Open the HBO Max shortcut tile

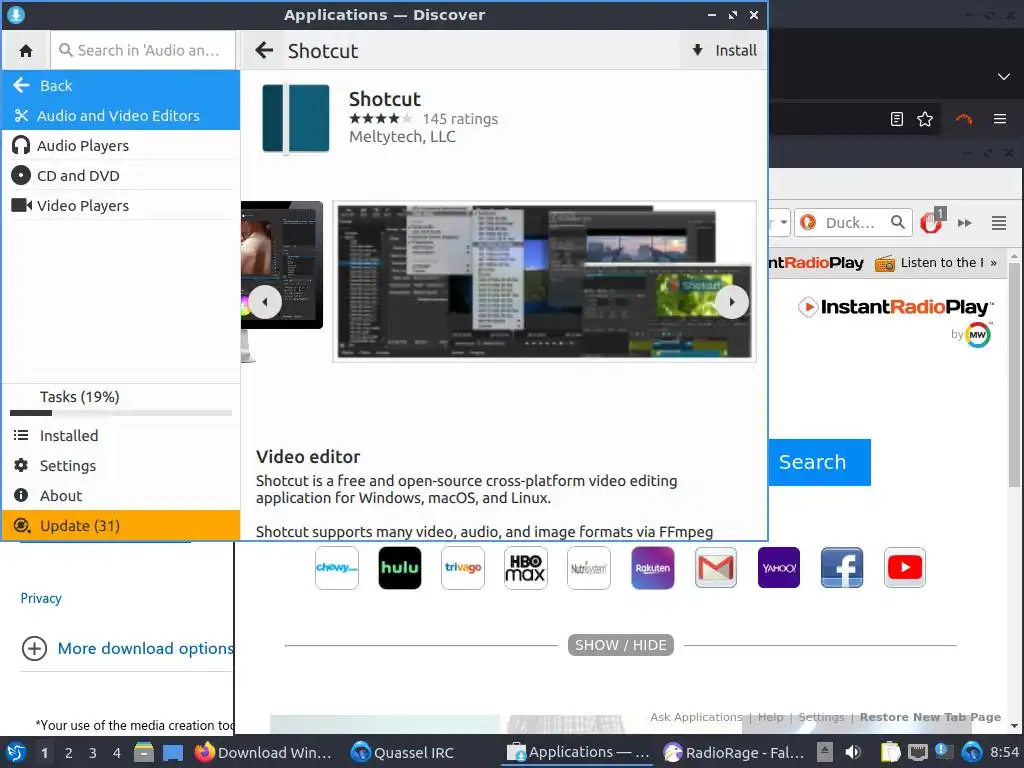point(526,568)
